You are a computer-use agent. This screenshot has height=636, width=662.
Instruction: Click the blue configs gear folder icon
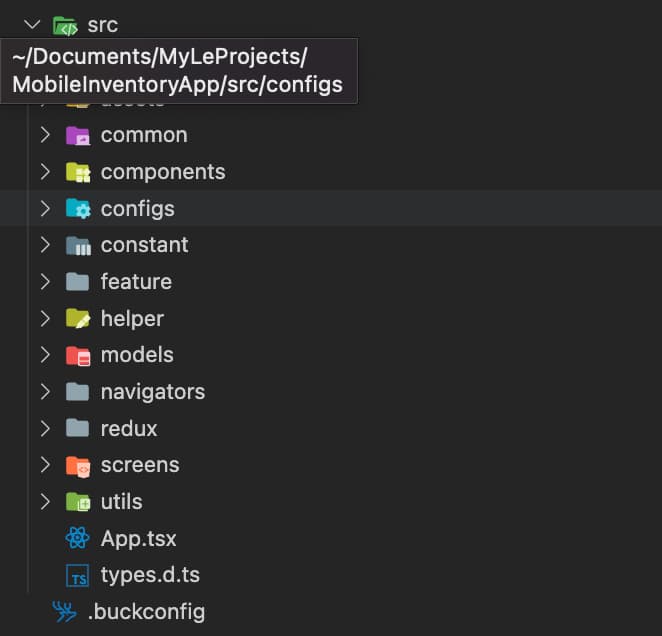point(77,209)
